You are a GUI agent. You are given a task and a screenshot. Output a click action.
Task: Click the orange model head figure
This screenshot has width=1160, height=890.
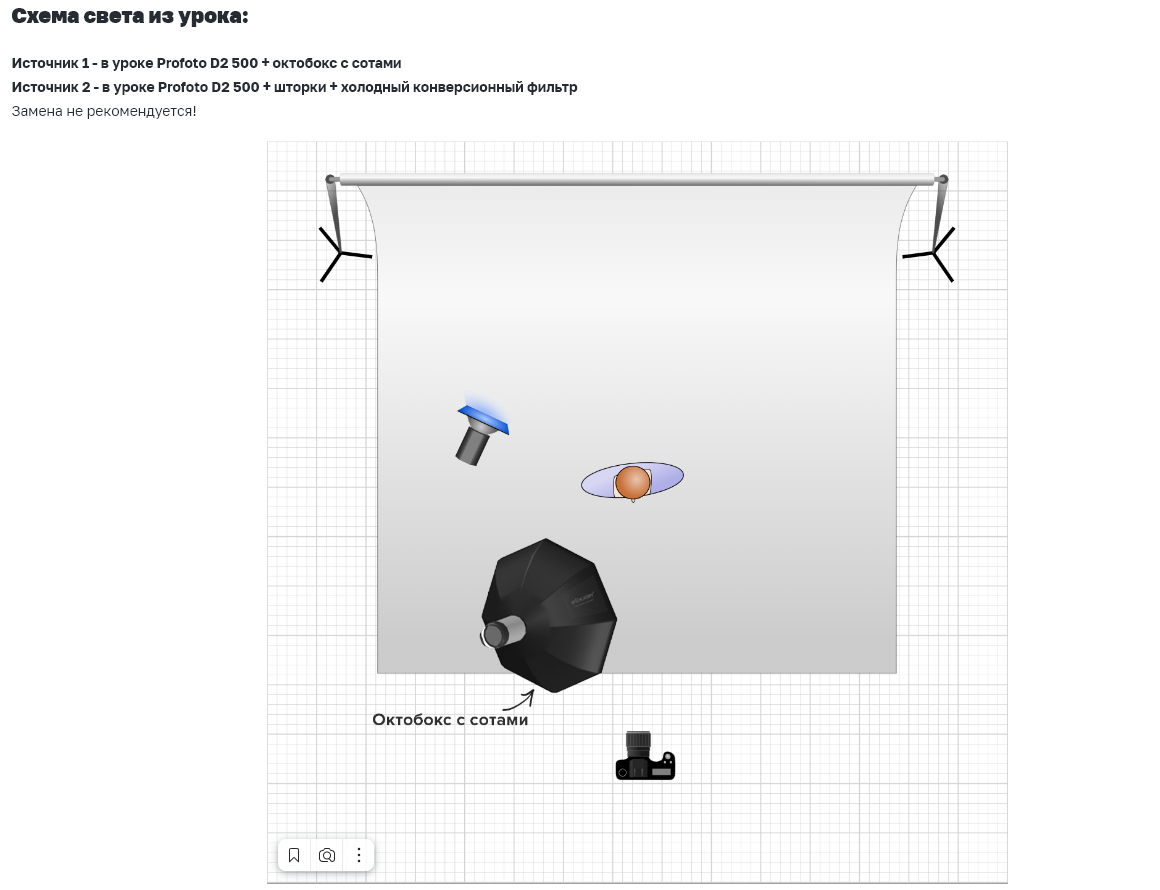pyautogui.click(x=633, y=482)
